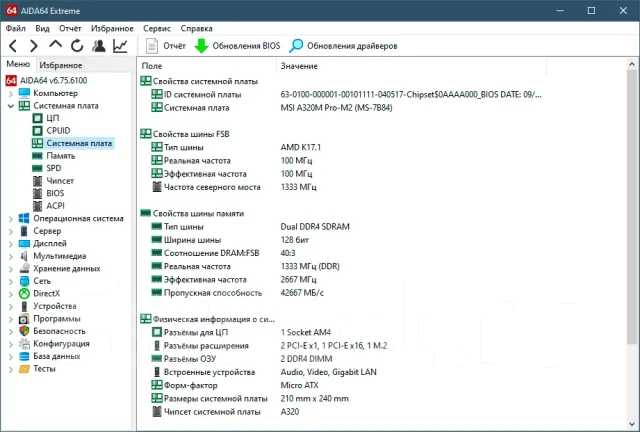This screenshot has width=640, height=432.
Task: Expand the Сервер tree node
Action: [x=11, y=232]
